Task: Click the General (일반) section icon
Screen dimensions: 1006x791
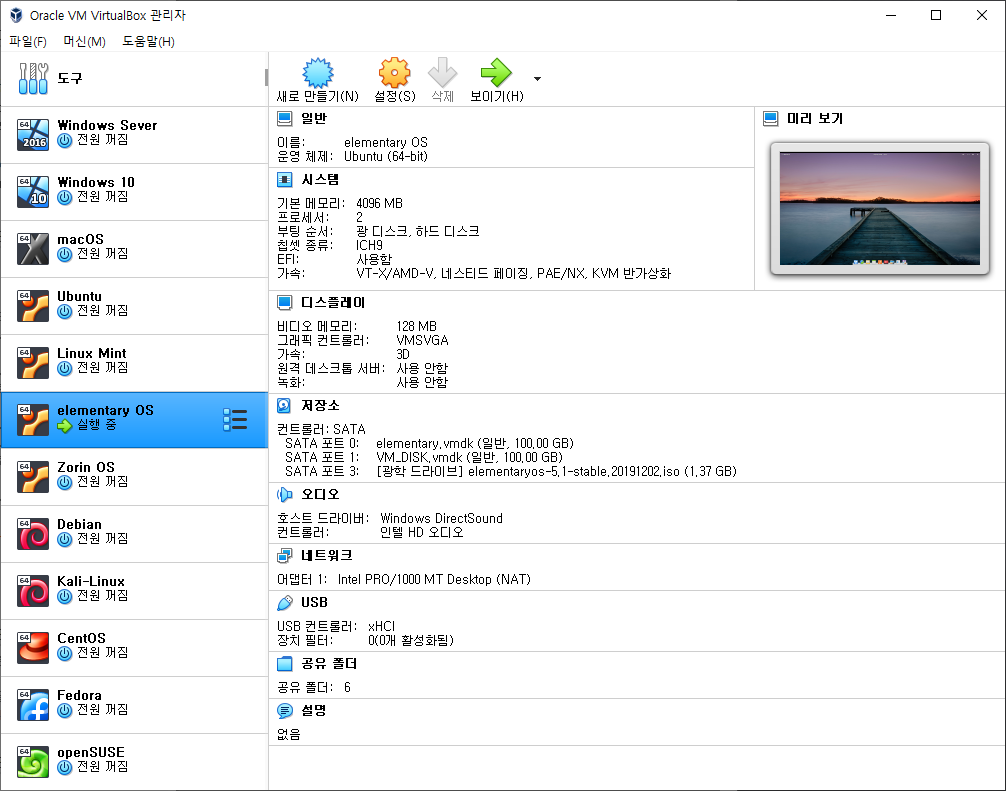Action: pyautogui.click(x=284, y=119)
